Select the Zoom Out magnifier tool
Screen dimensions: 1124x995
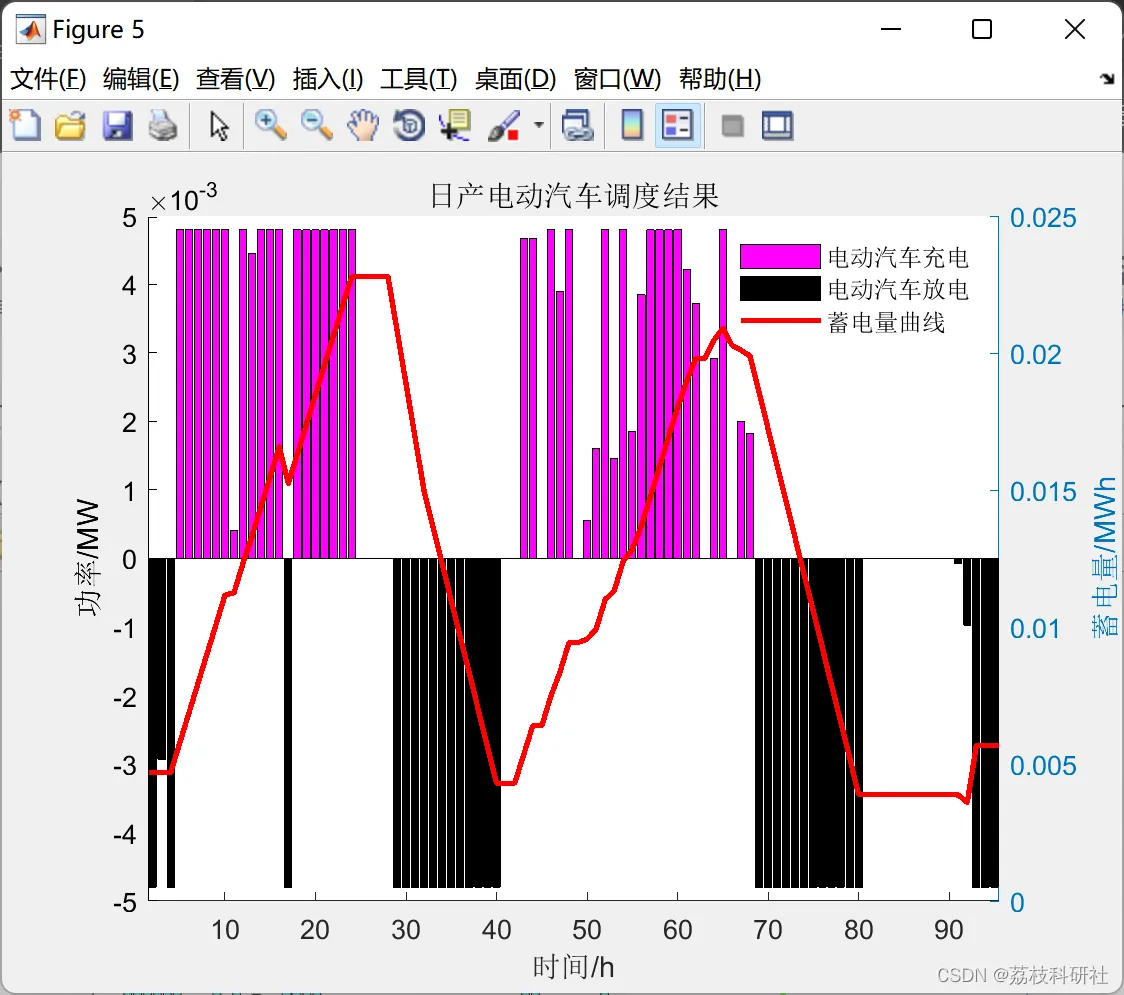317,125
